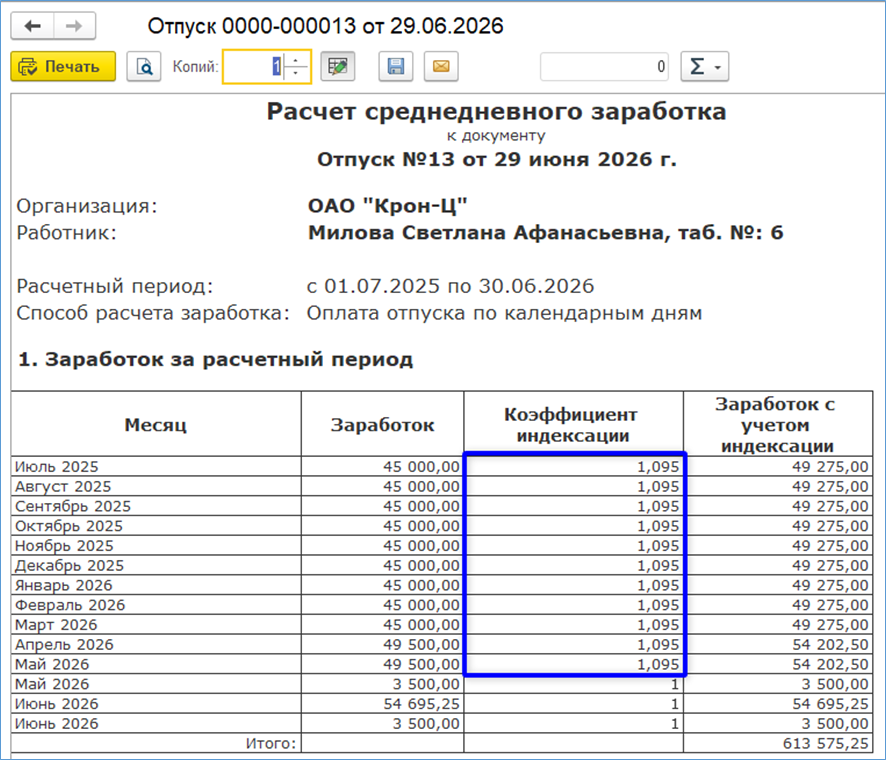Select the Июль 2025 row cell
The height and width of the screenshot is (760, 886).
click(x=156, y=467)
